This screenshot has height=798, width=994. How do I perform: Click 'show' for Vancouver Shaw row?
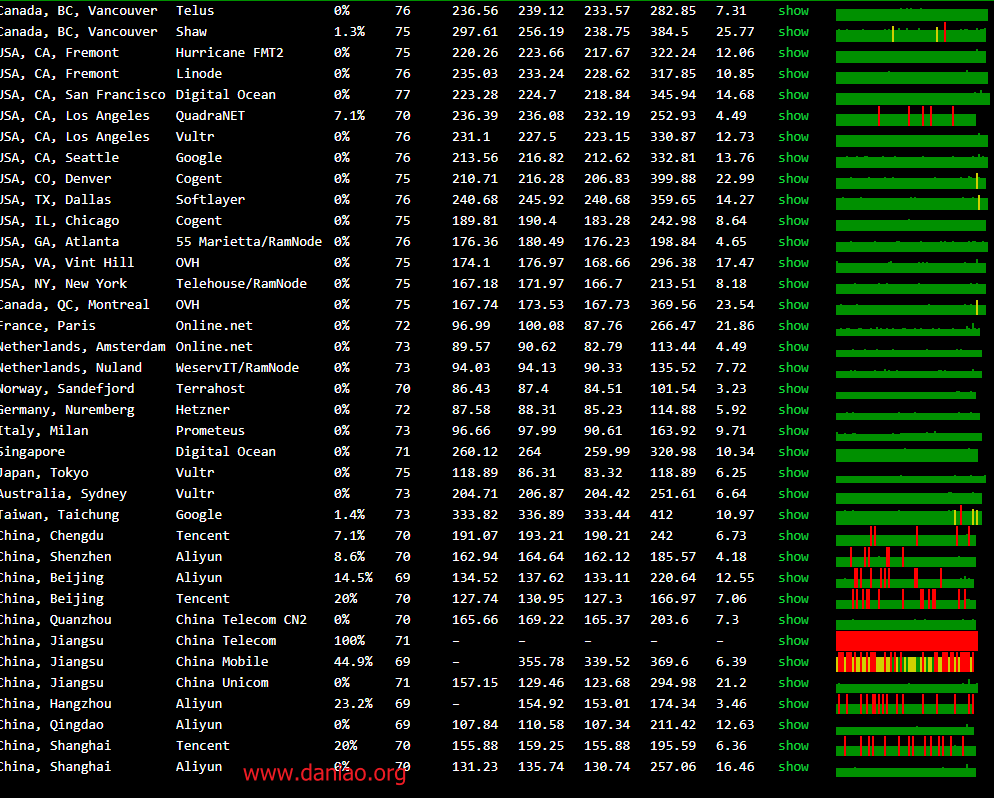pyautogui.click(x=793, y=32)
